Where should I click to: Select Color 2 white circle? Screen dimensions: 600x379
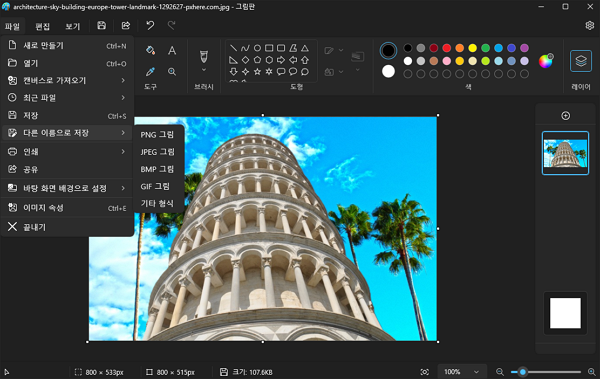[x=388, y=71]
